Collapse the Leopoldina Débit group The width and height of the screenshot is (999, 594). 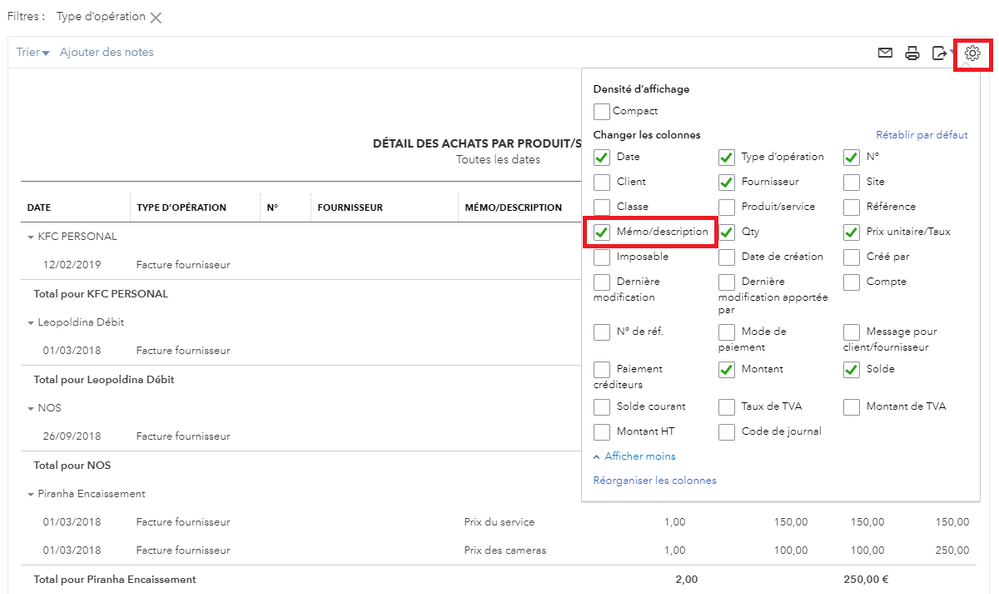[30, 323]
